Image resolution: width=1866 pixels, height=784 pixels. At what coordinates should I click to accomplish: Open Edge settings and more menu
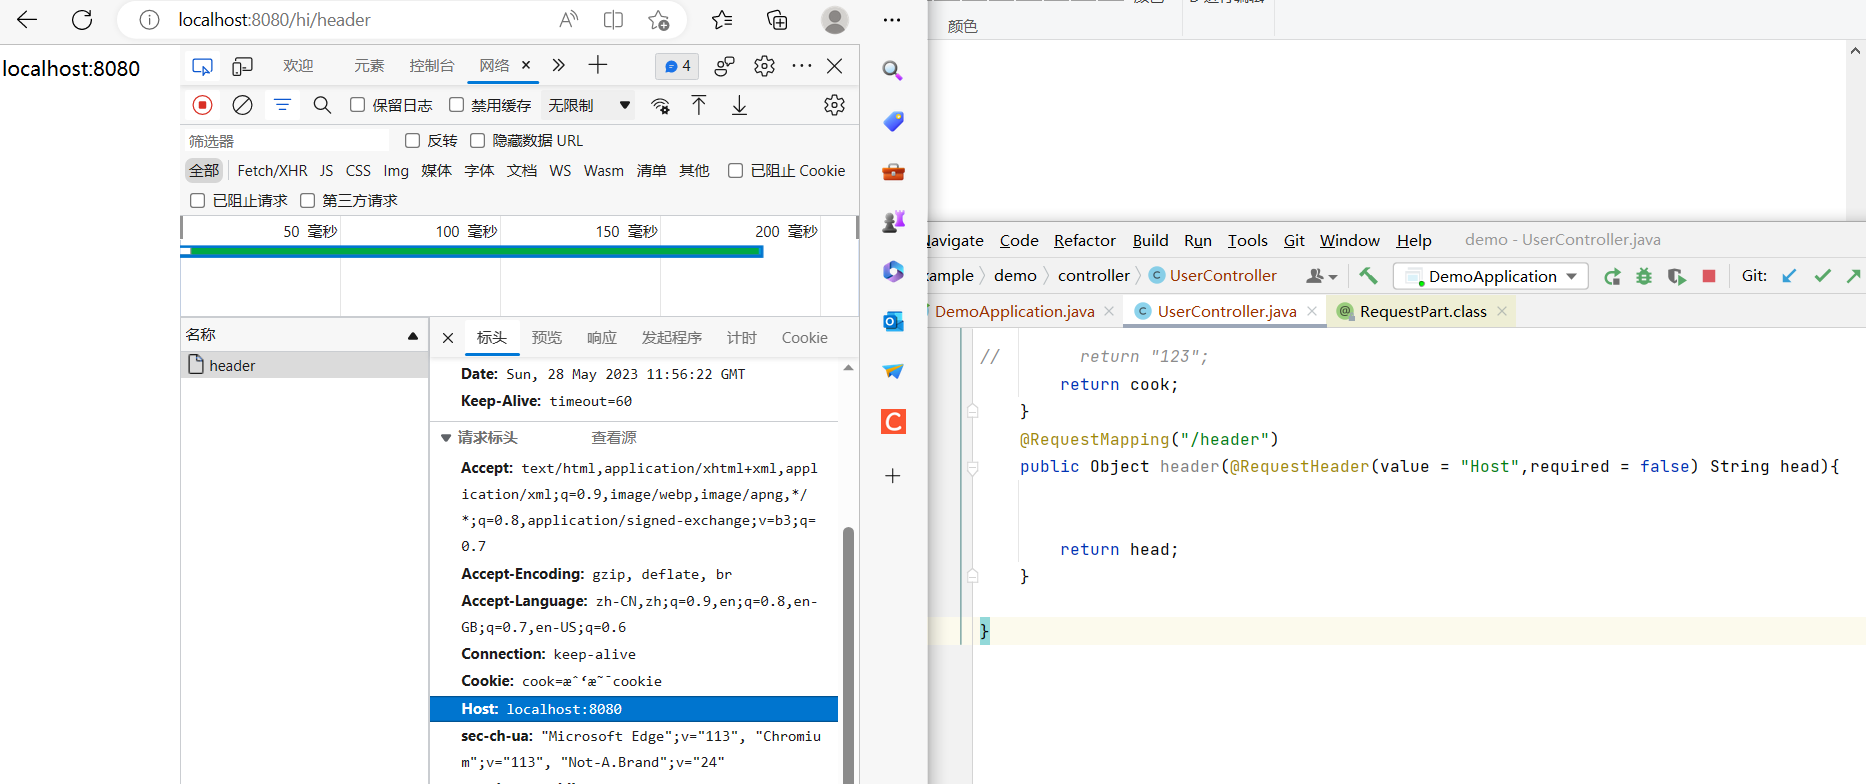tap(892, 19)
